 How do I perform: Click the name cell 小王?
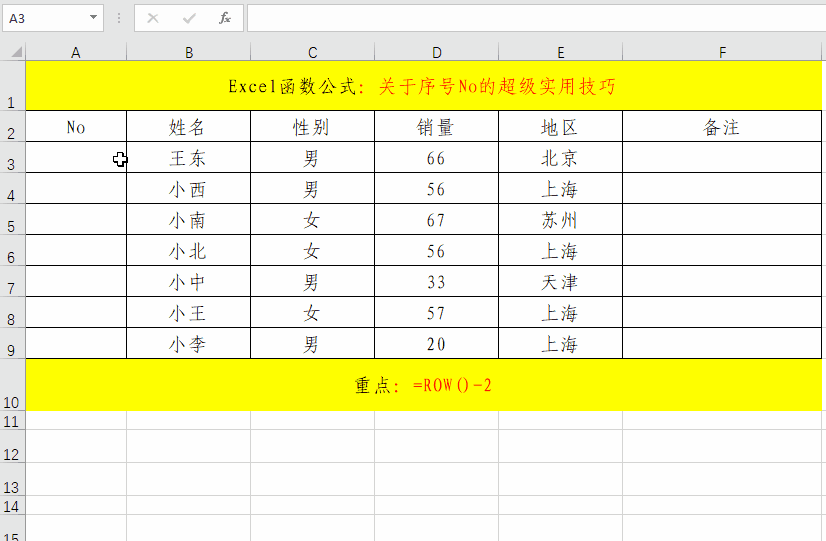click(x=189, y=313)
